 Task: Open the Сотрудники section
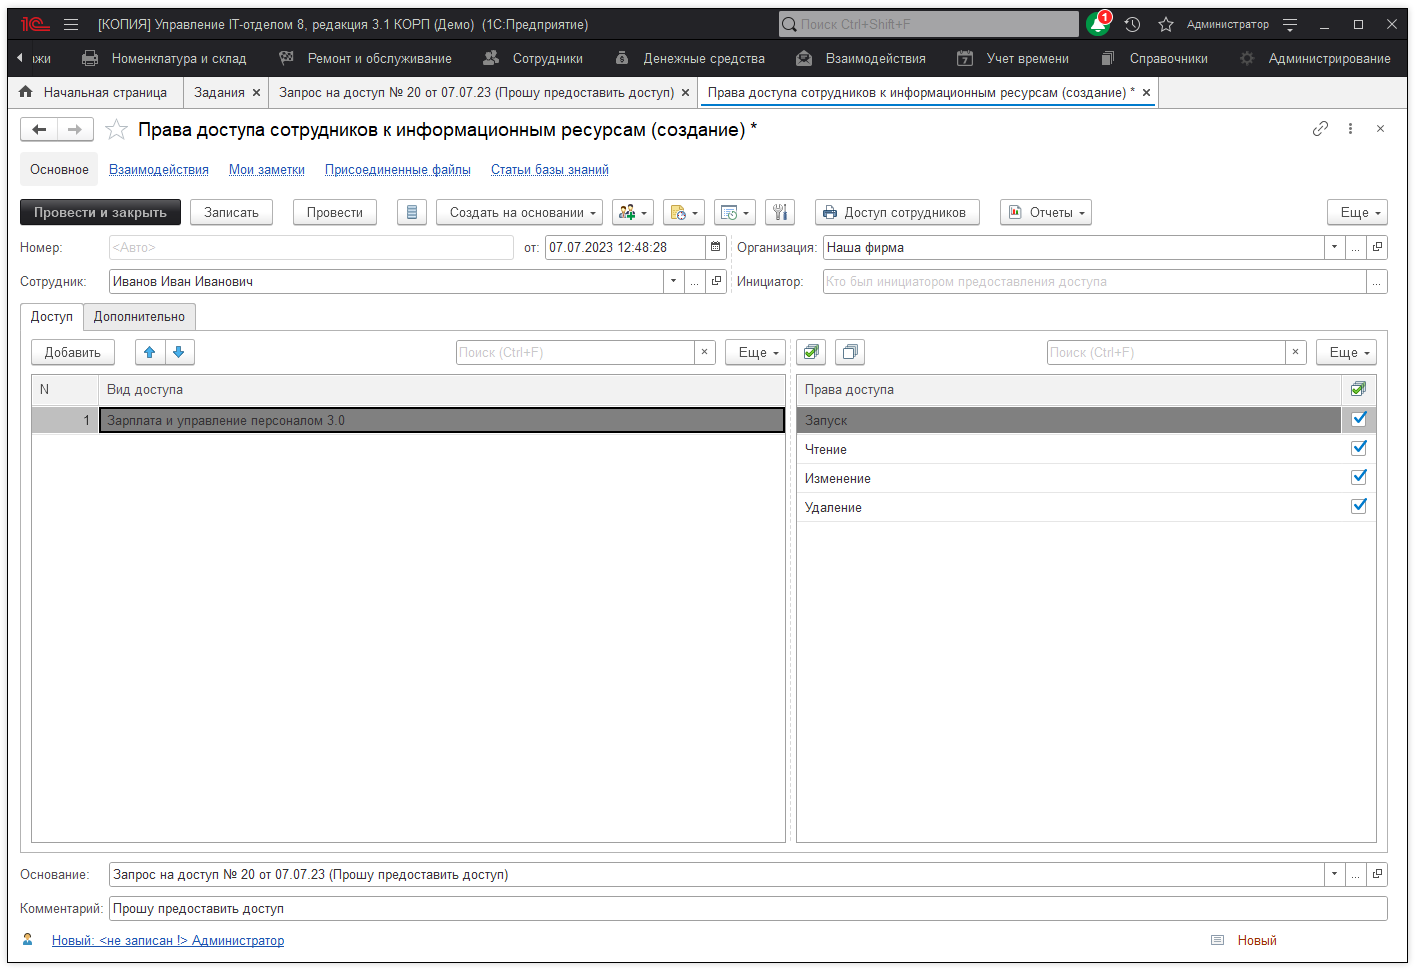(x=533, y=58)
